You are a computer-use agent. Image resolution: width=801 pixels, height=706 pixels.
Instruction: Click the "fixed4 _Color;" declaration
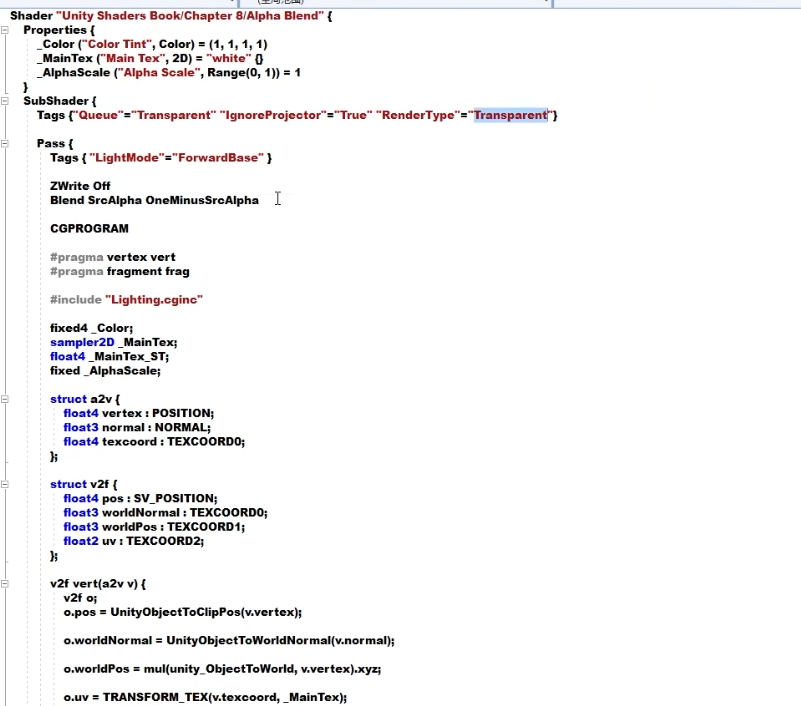tap(91, 328)
